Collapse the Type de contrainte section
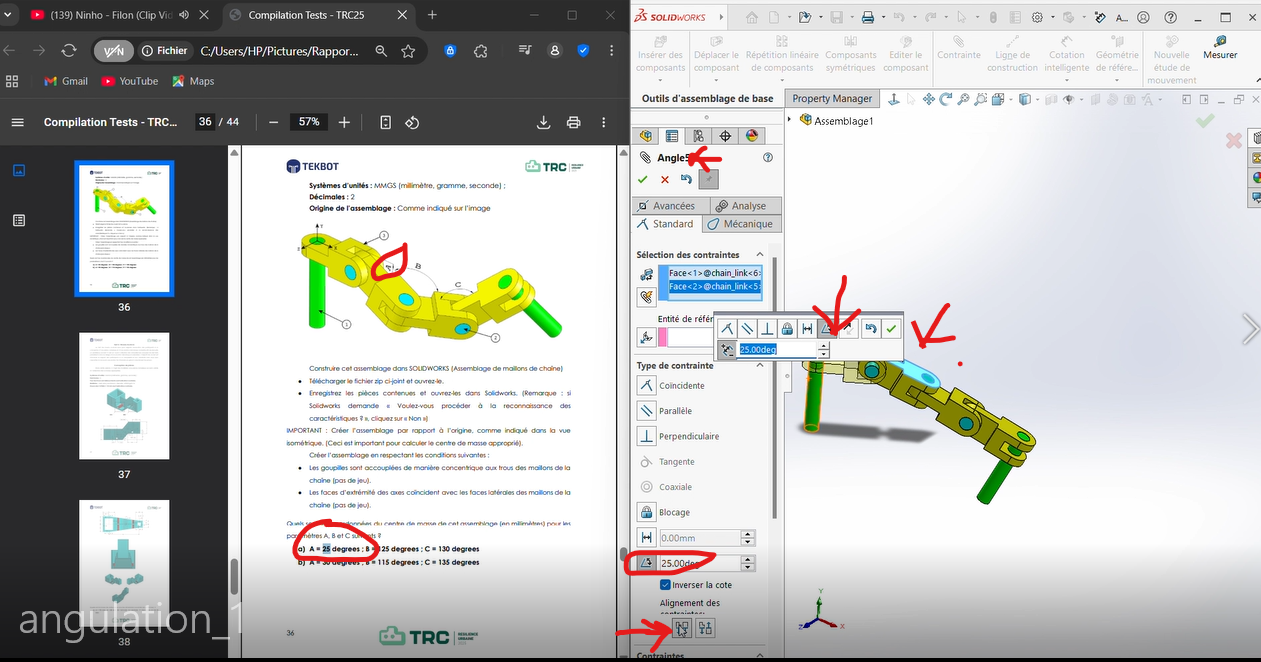The image size is (1261, 662). pos(760,366)
